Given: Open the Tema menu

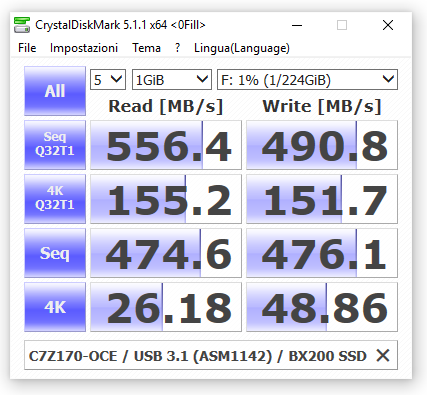Looking at the screenshot, I should (x=146, y=48).
